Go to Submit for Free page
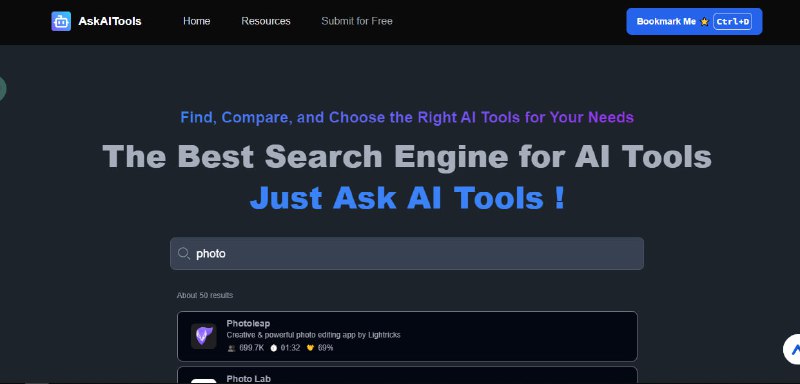This screenshot has height=384, width=800. coord(357,21)
